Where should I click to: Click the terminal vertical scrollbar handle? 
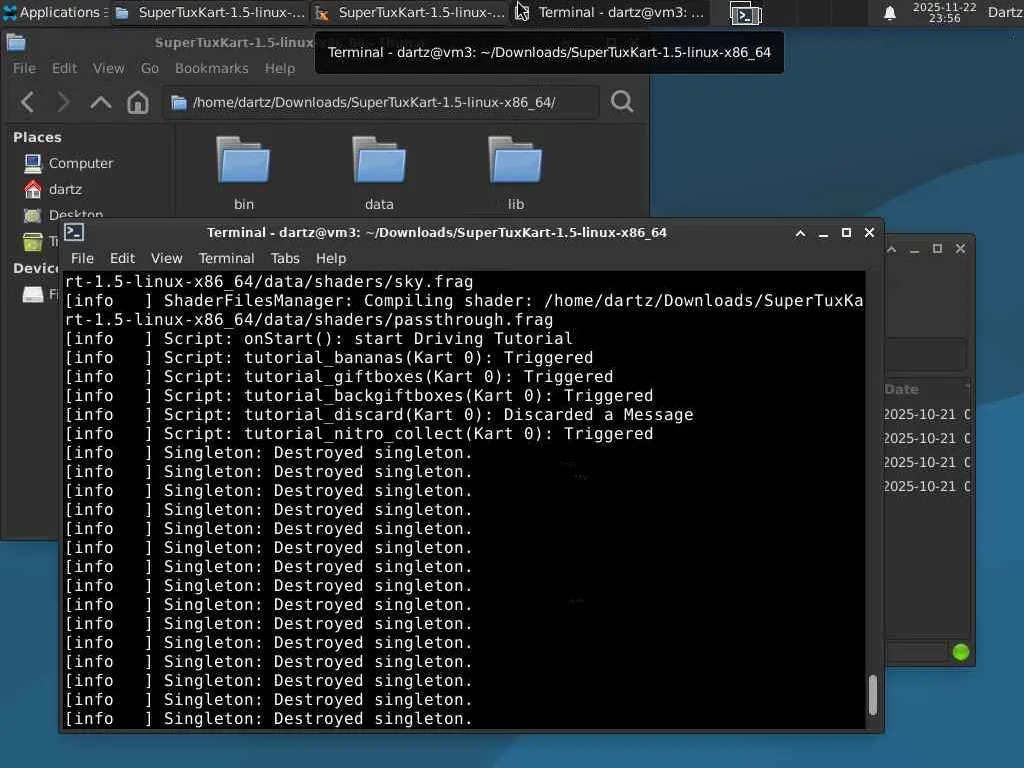click(x=873, y=695)
